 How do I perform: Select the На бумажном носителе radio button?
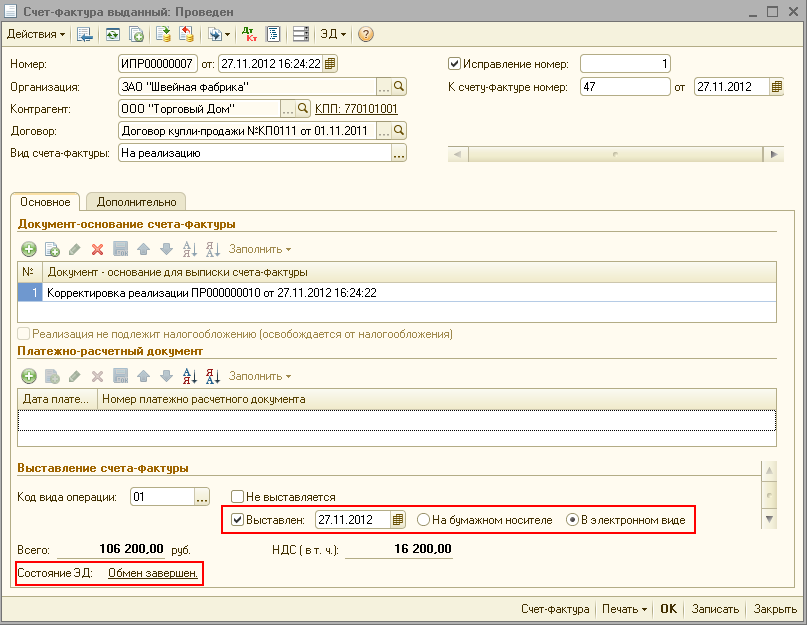[424, 520]
